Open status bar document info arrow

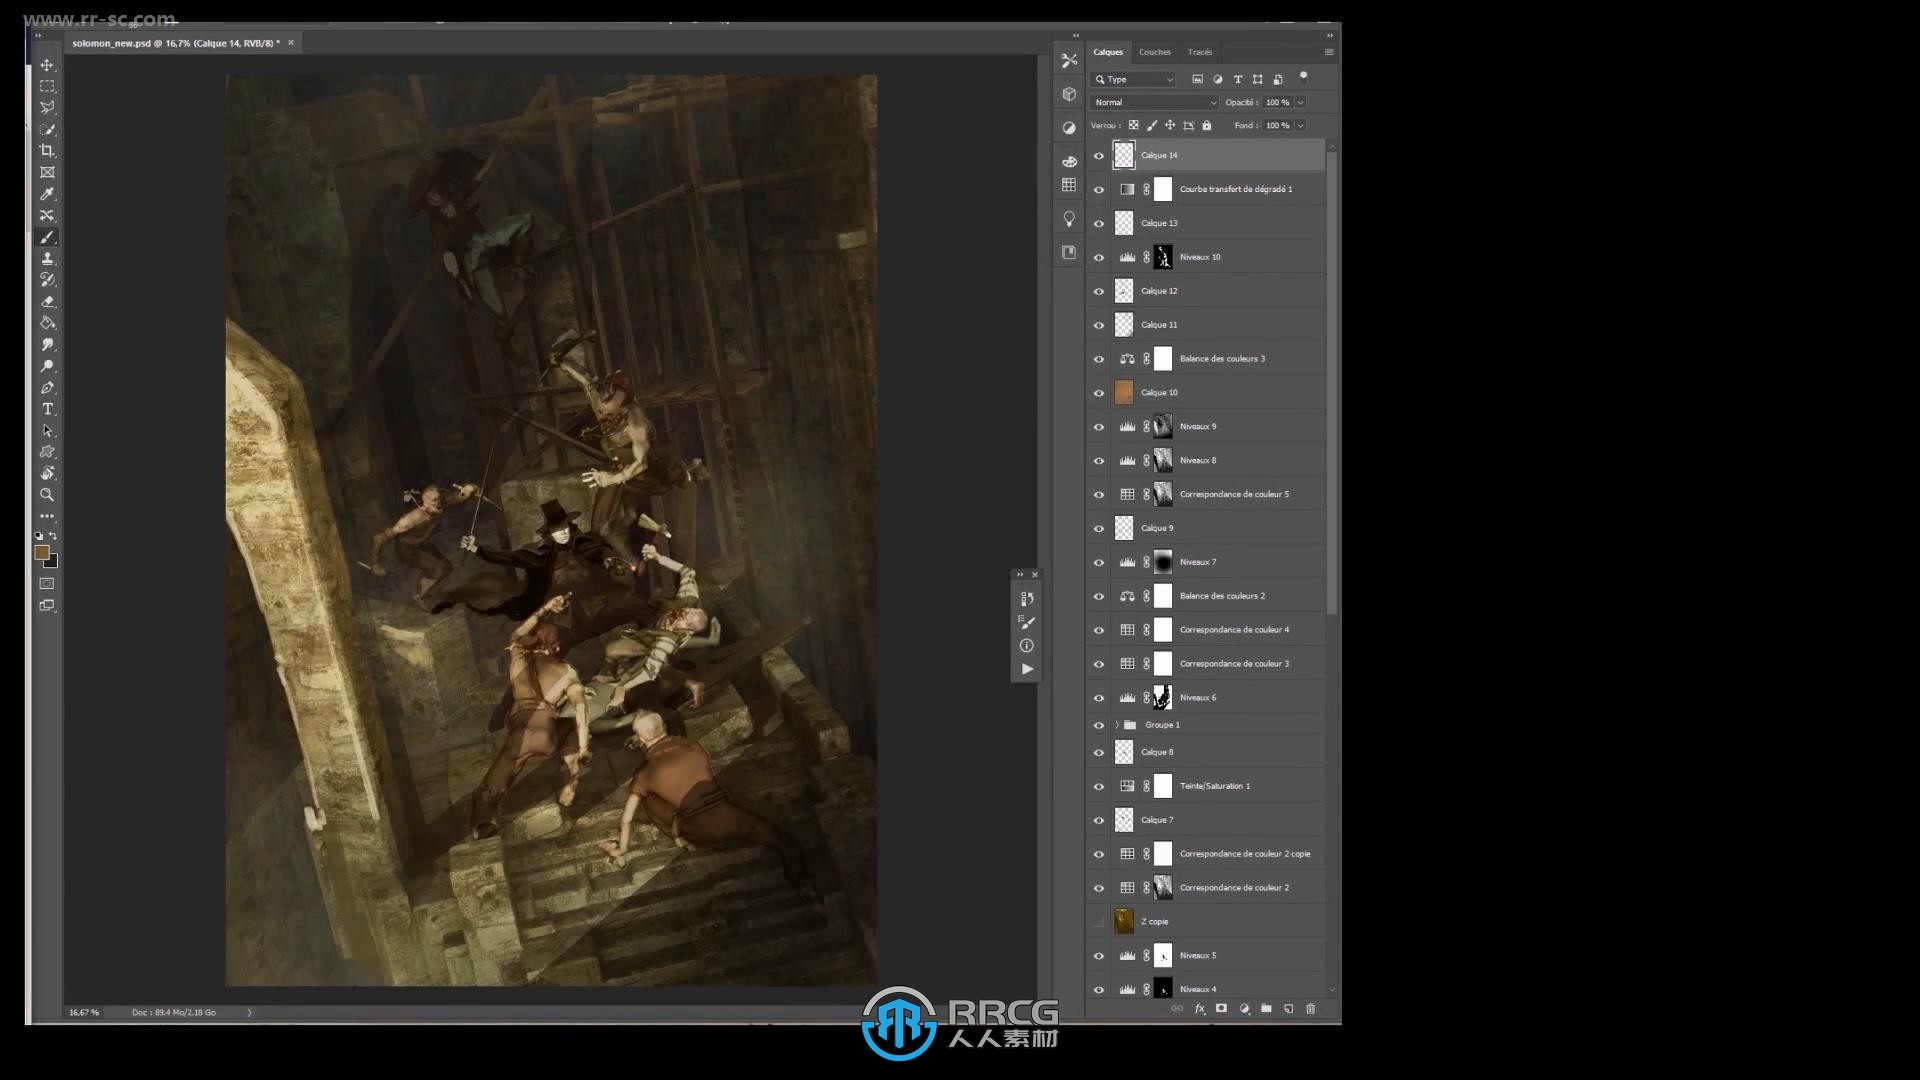pyautogui.click(x=249, y=1012)
